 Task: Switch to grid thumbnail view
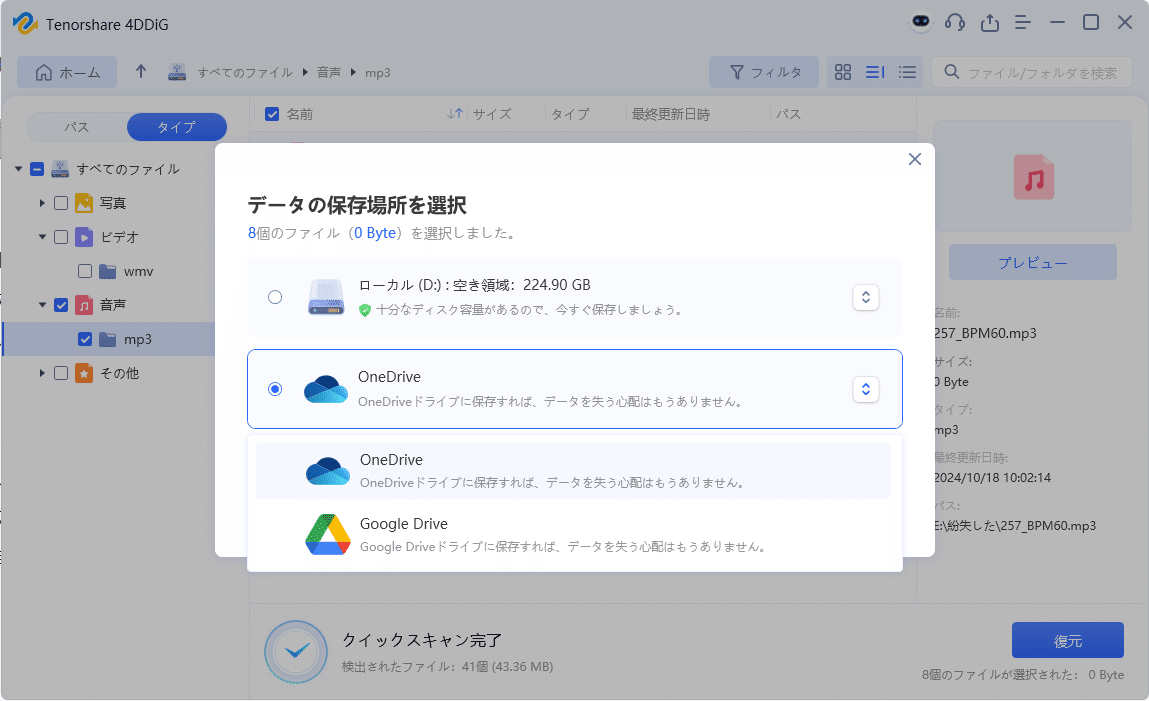coord(843,72)
